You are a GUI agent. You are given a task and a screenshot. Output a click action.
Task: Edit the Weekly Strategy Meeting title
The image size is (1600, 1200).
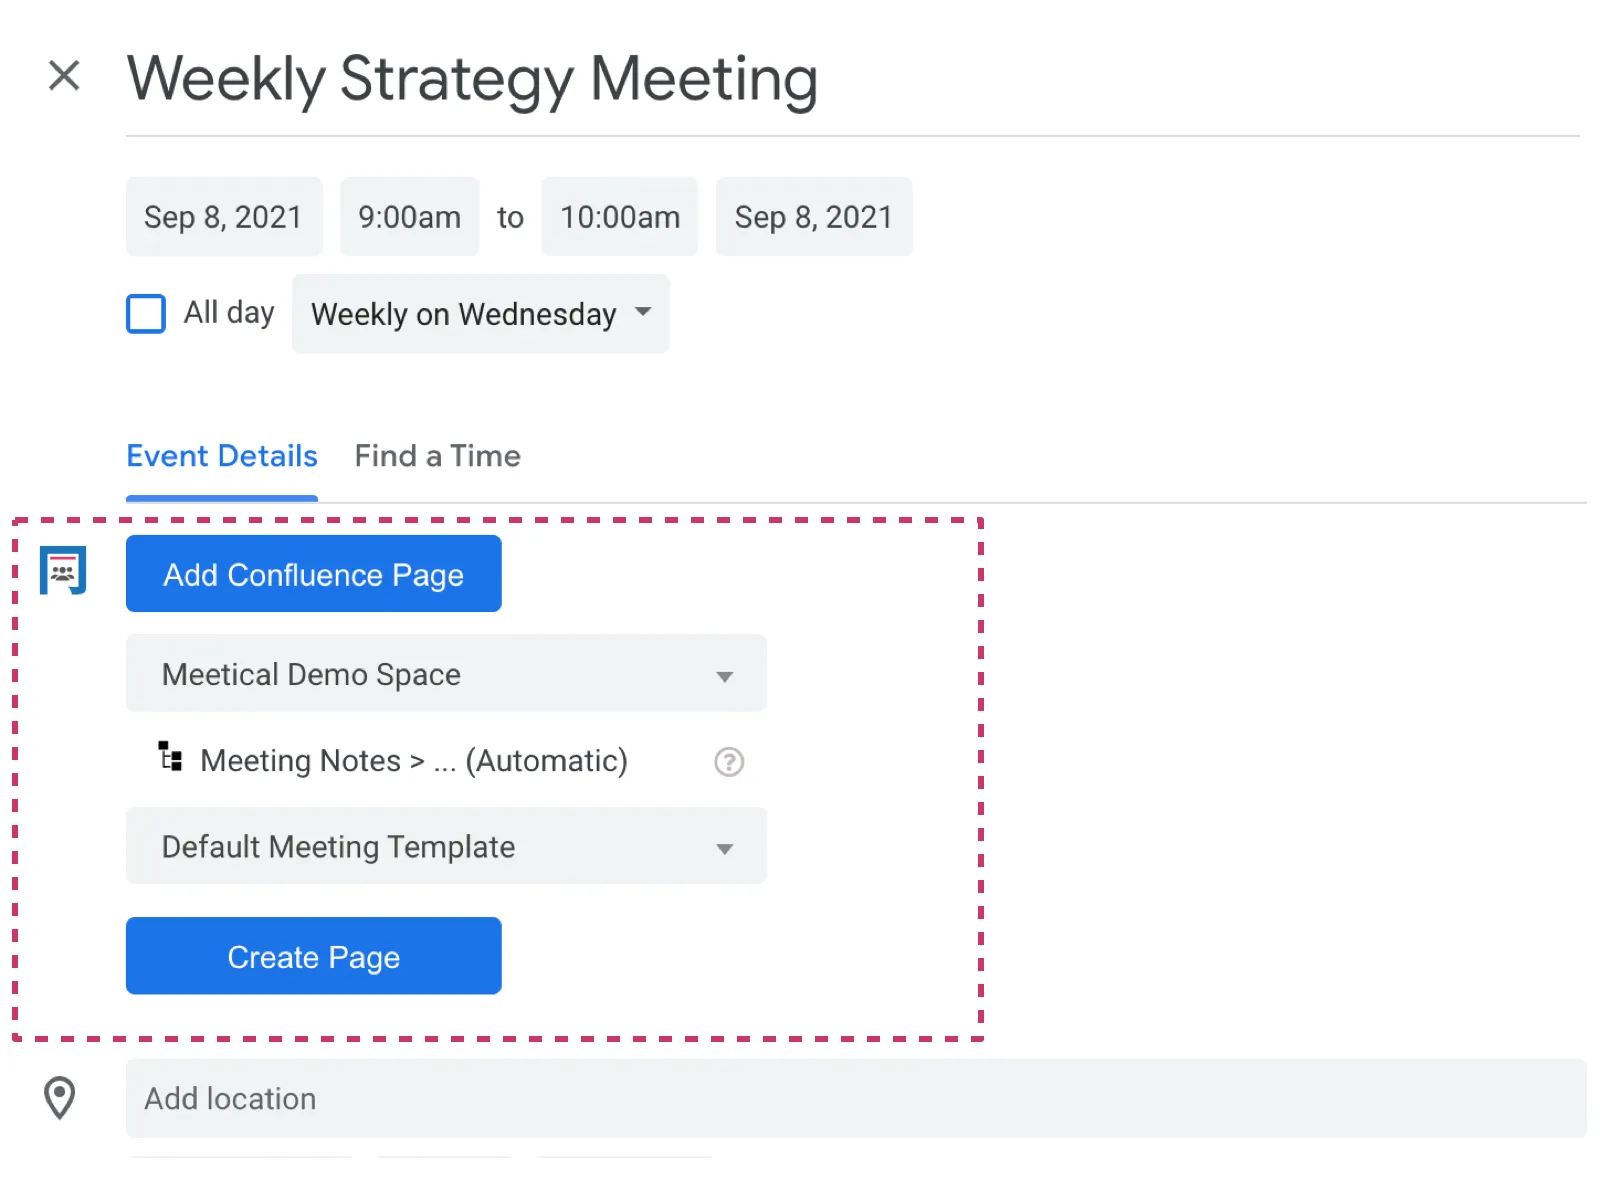pyautogui.click(x=472, y=79)
